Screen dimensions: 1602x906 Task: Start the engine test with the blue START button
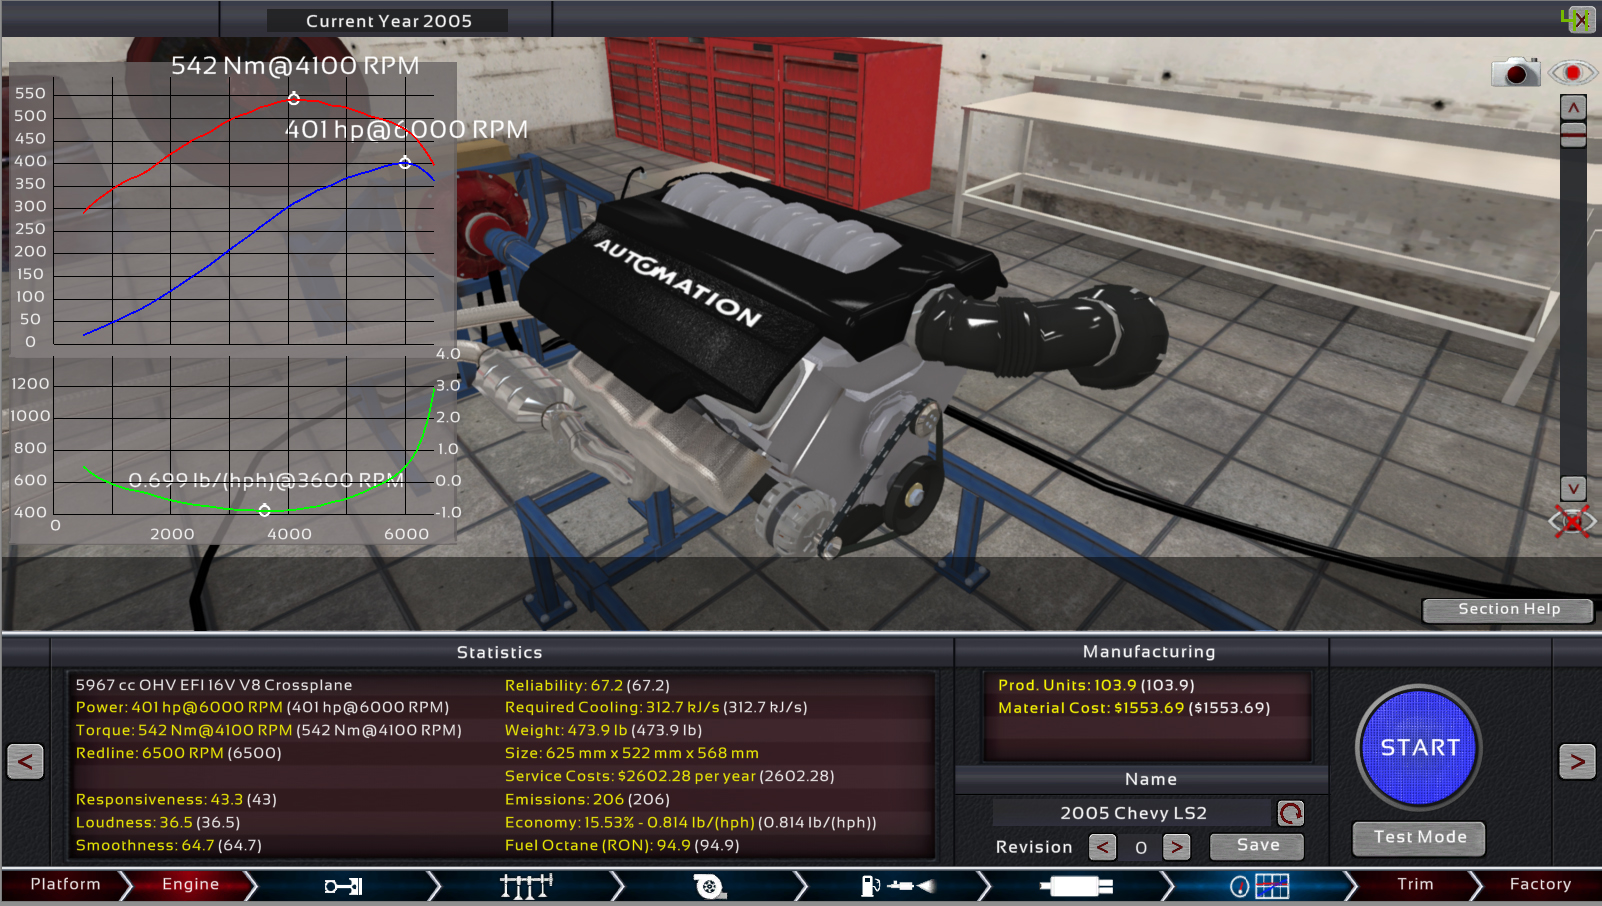(1419, 747)
